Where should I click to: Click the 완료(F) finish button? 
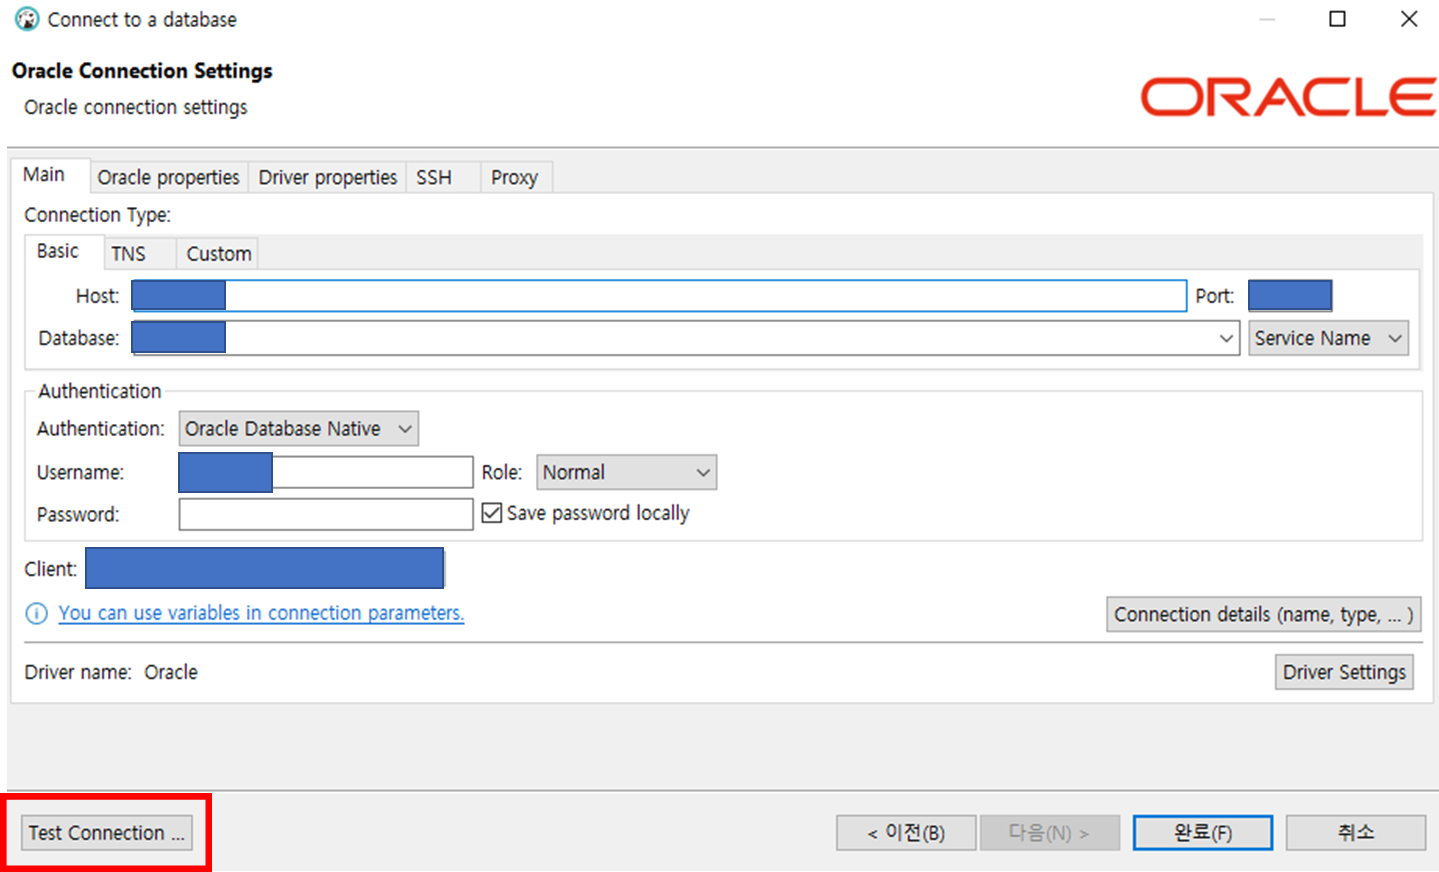click(1203, 833)
